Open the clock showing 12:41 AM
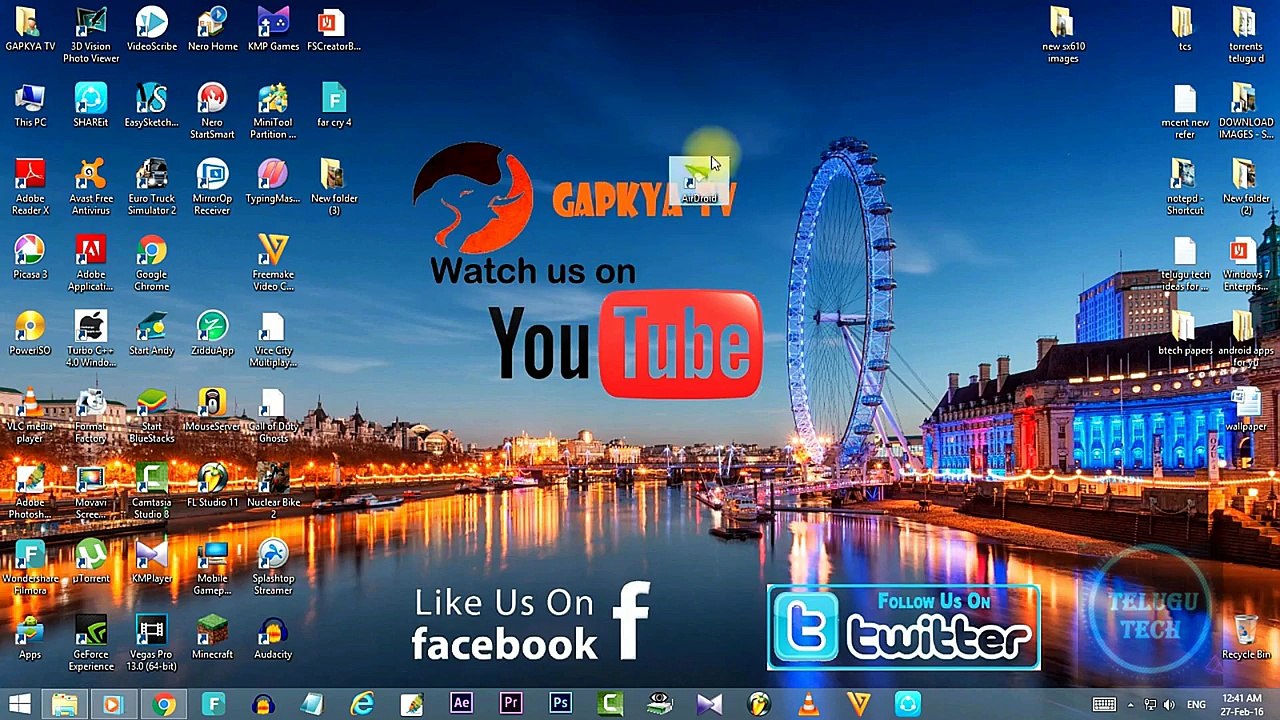The image size is (1280, 720). (x=1240, y=704)
